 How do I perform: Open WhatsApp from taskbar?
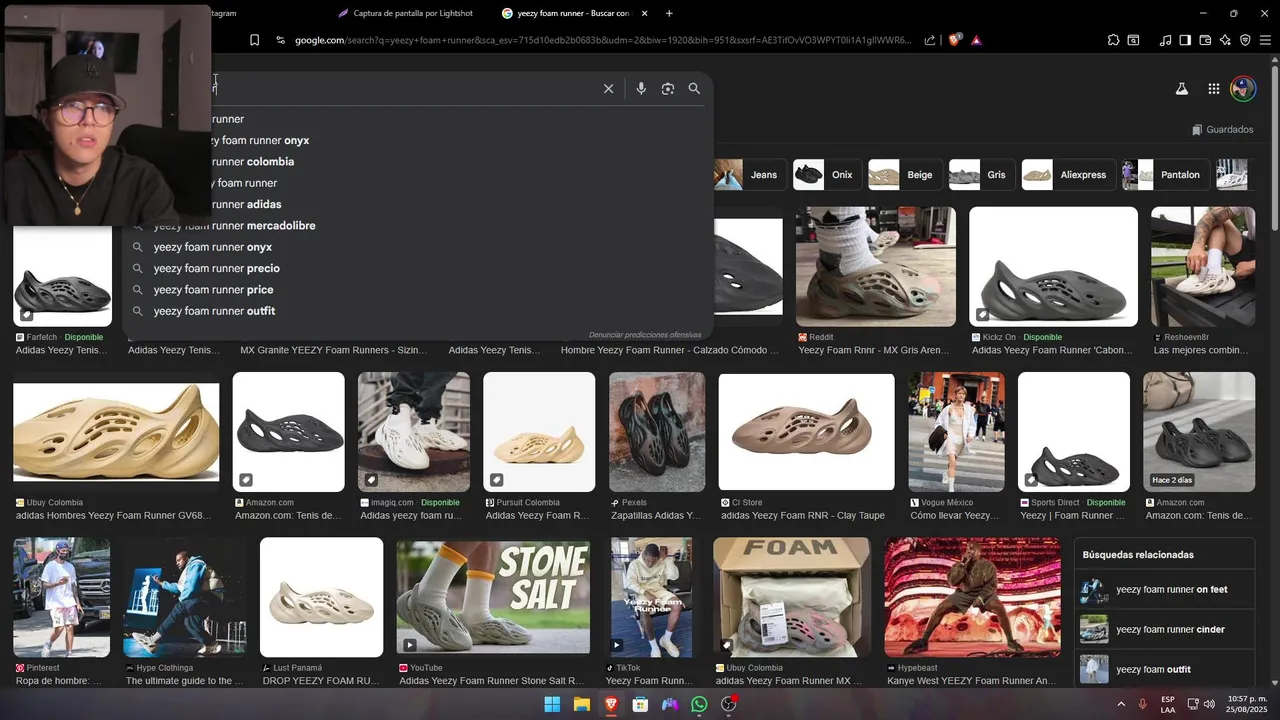[699, 705]
